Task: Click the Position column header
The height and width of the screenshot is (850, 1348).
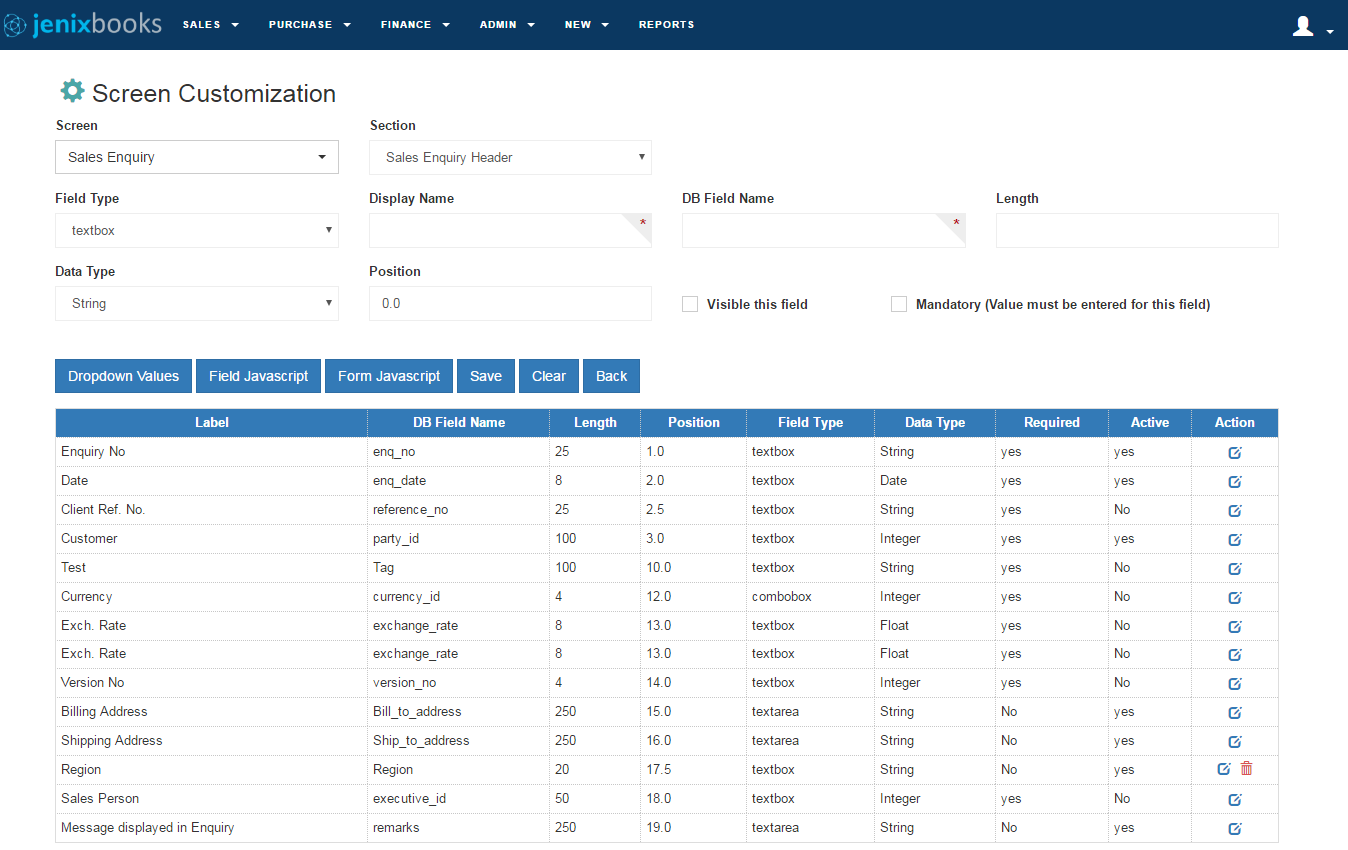Action: [x=694, y=422]
